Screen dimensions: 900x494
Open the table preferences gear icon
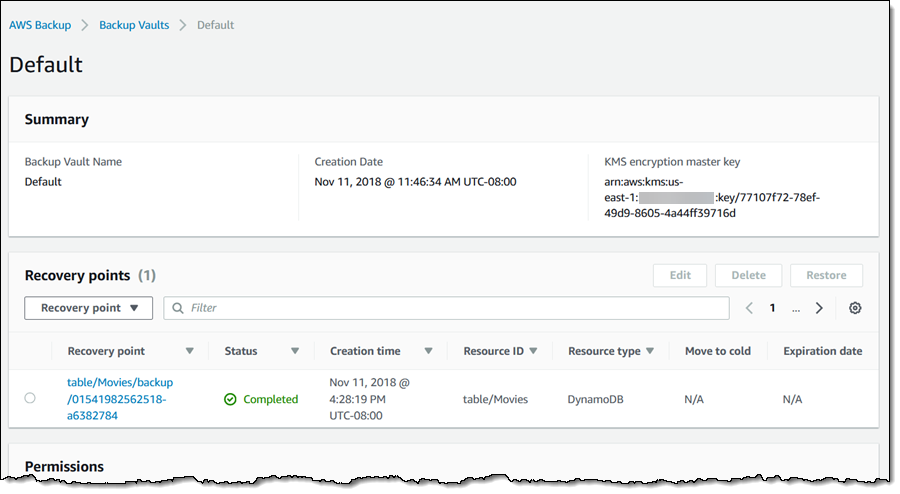pos(855,308)
